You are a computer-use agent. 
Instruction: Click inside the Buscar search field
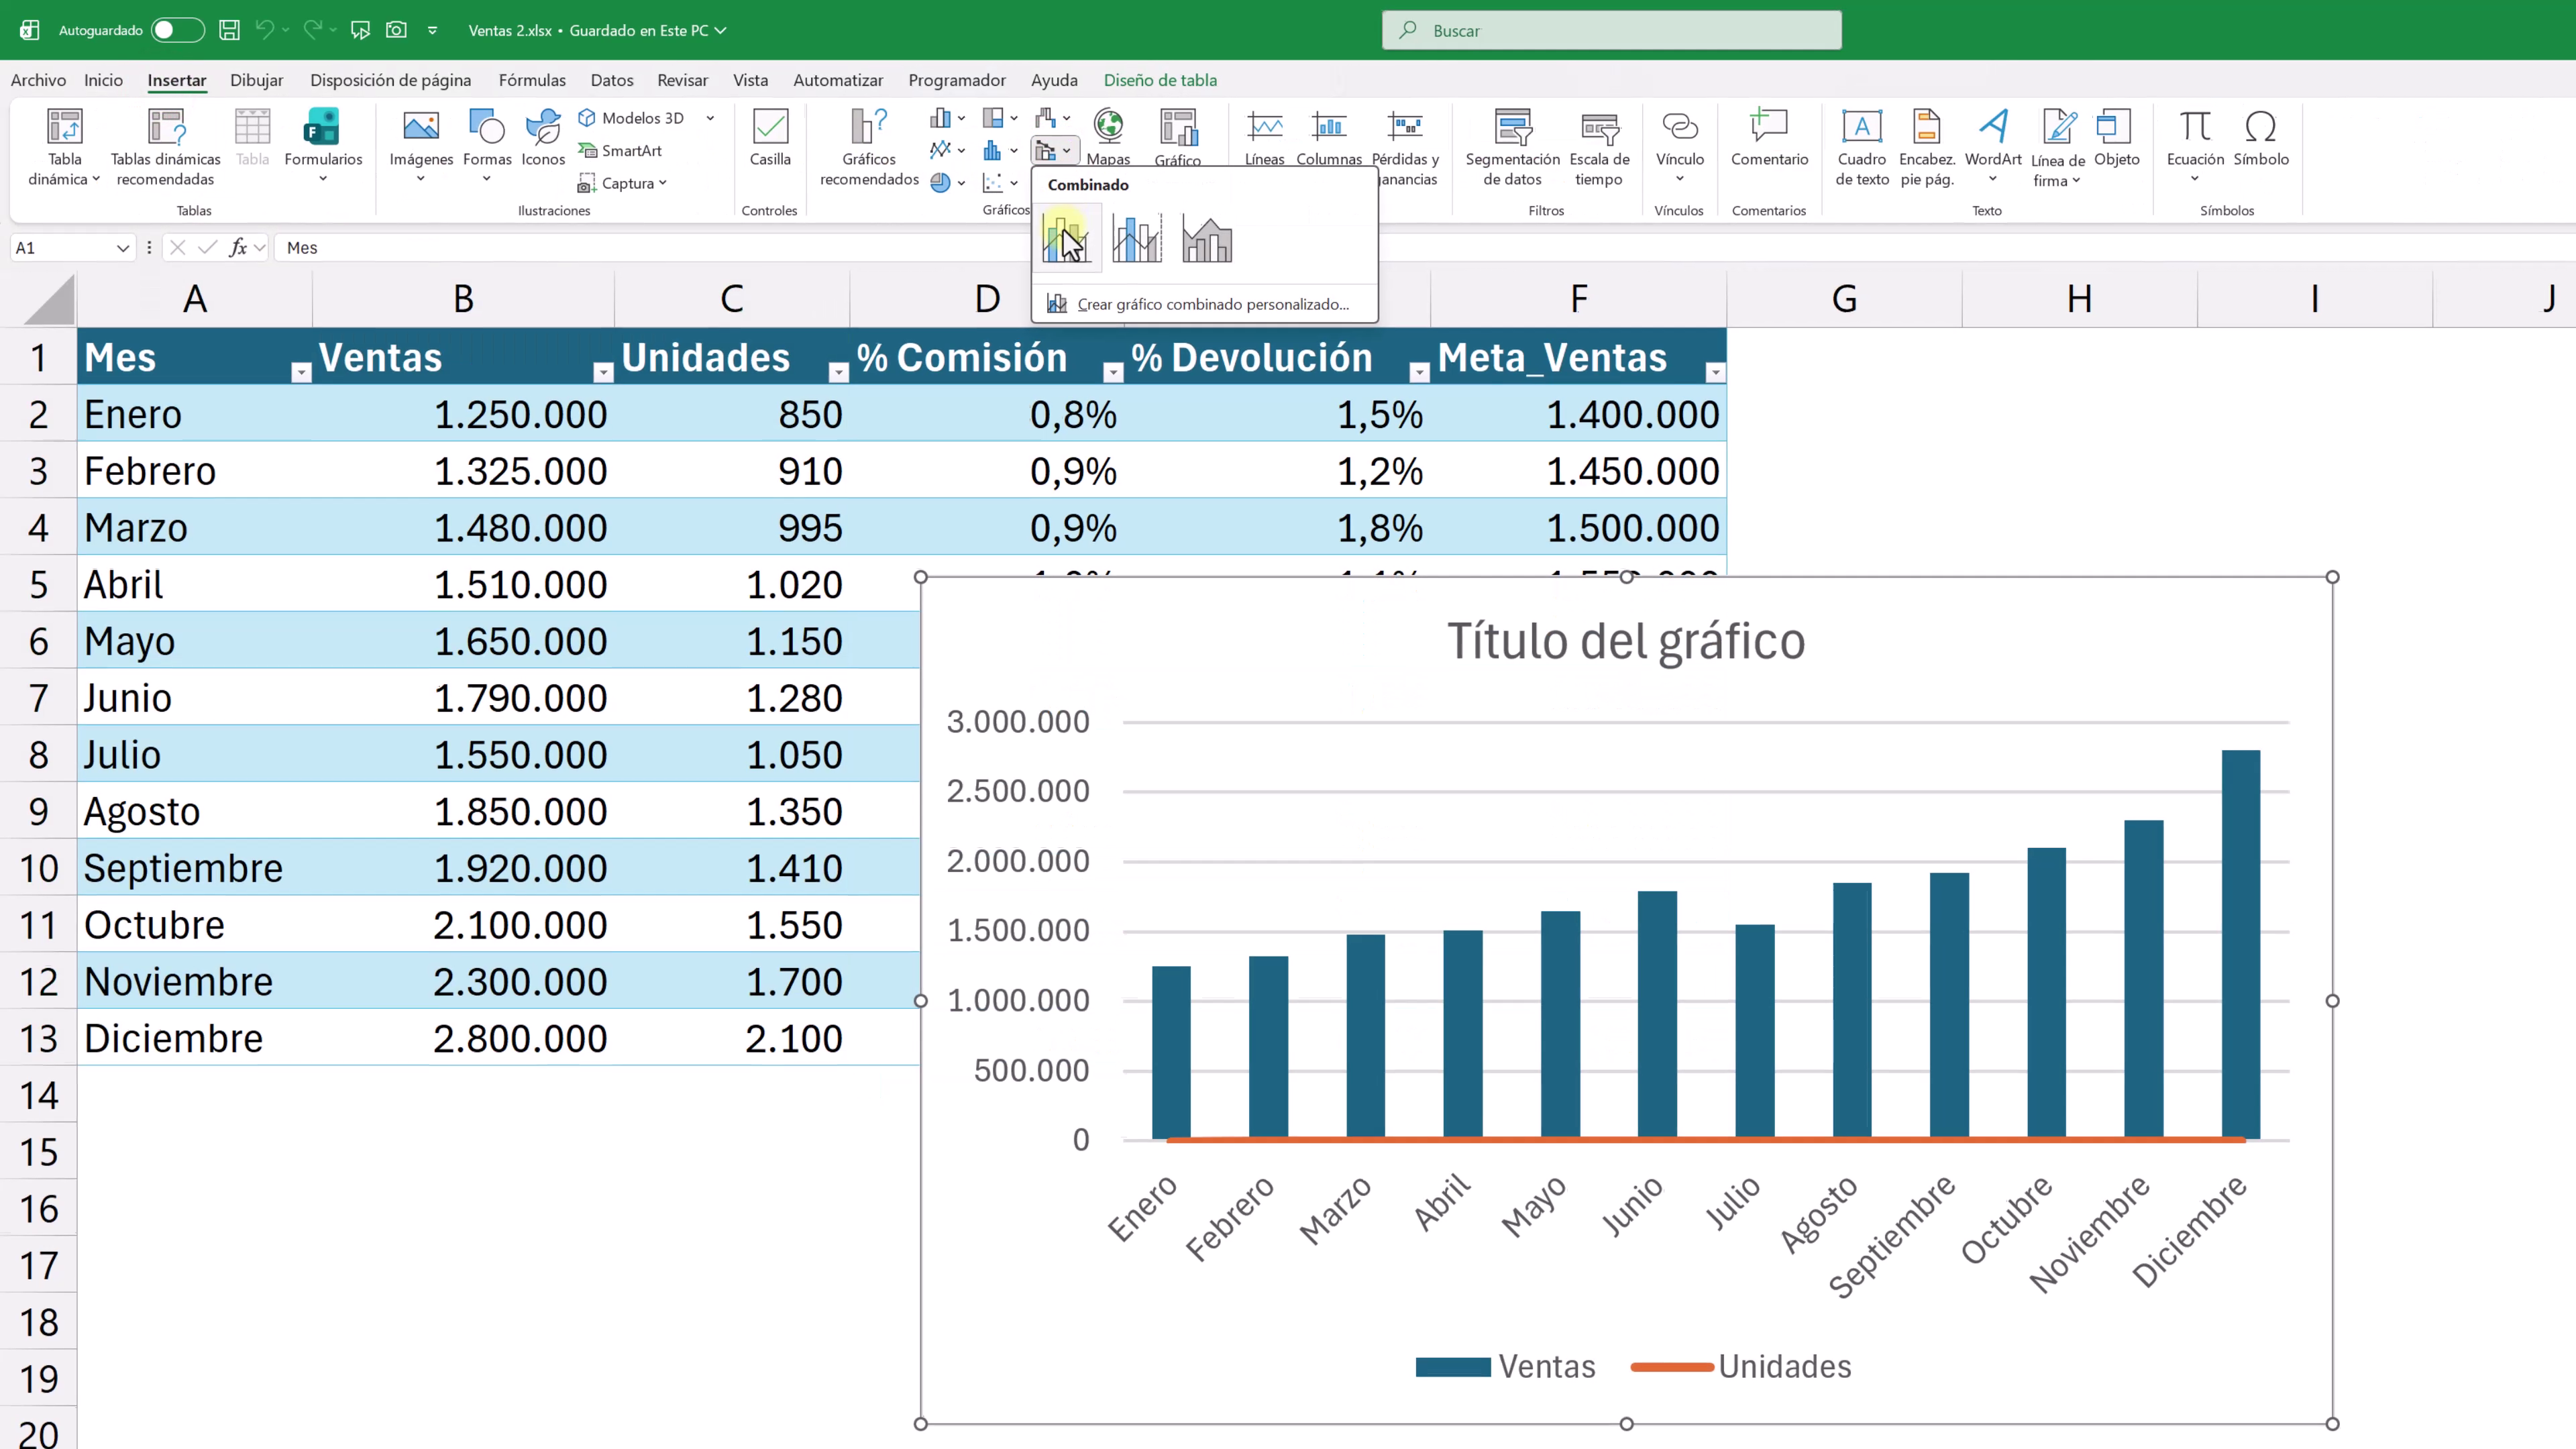click(x=1610, y=30)
